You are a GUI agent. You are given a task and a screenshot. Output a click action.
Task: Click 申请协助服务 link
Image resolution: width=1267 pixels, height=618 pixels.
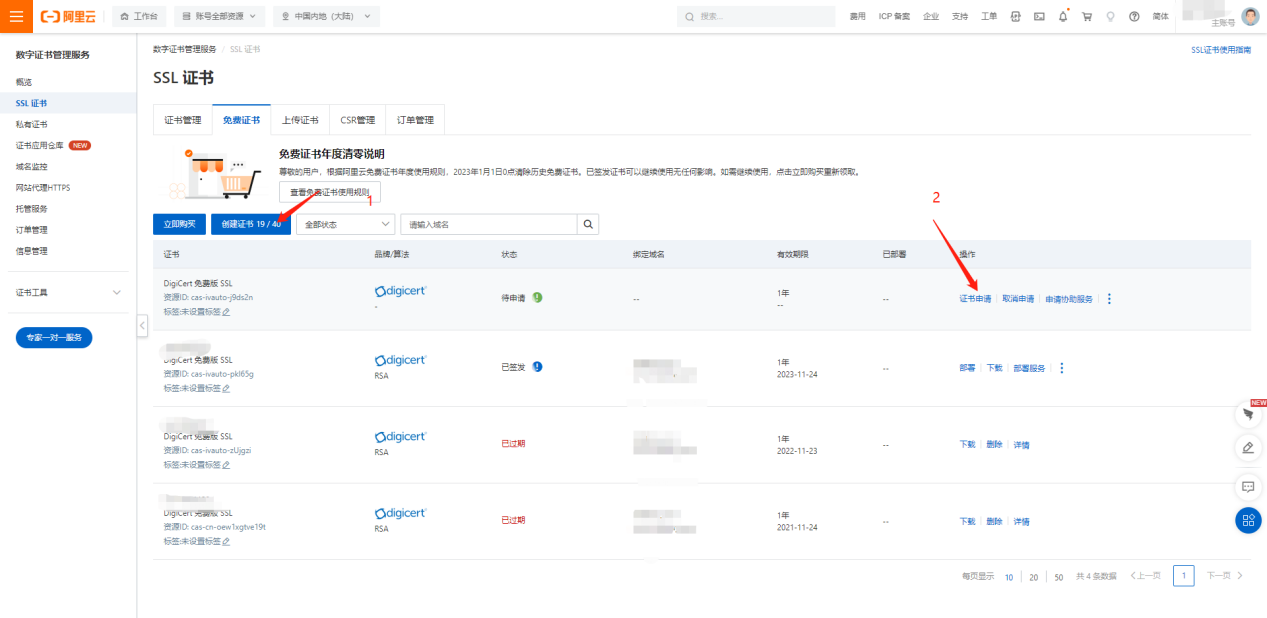1069,299
